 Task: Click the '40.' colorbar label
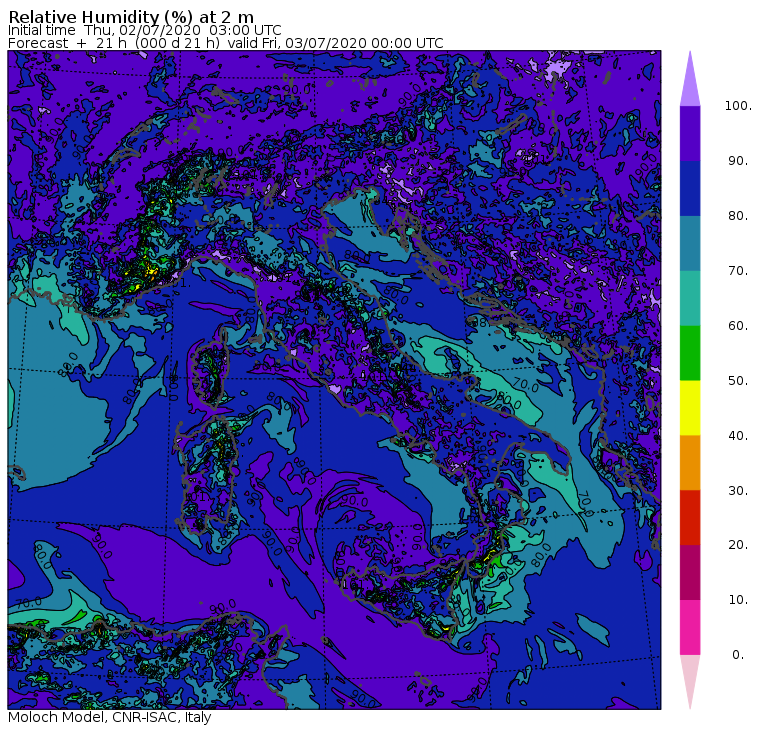738,435
